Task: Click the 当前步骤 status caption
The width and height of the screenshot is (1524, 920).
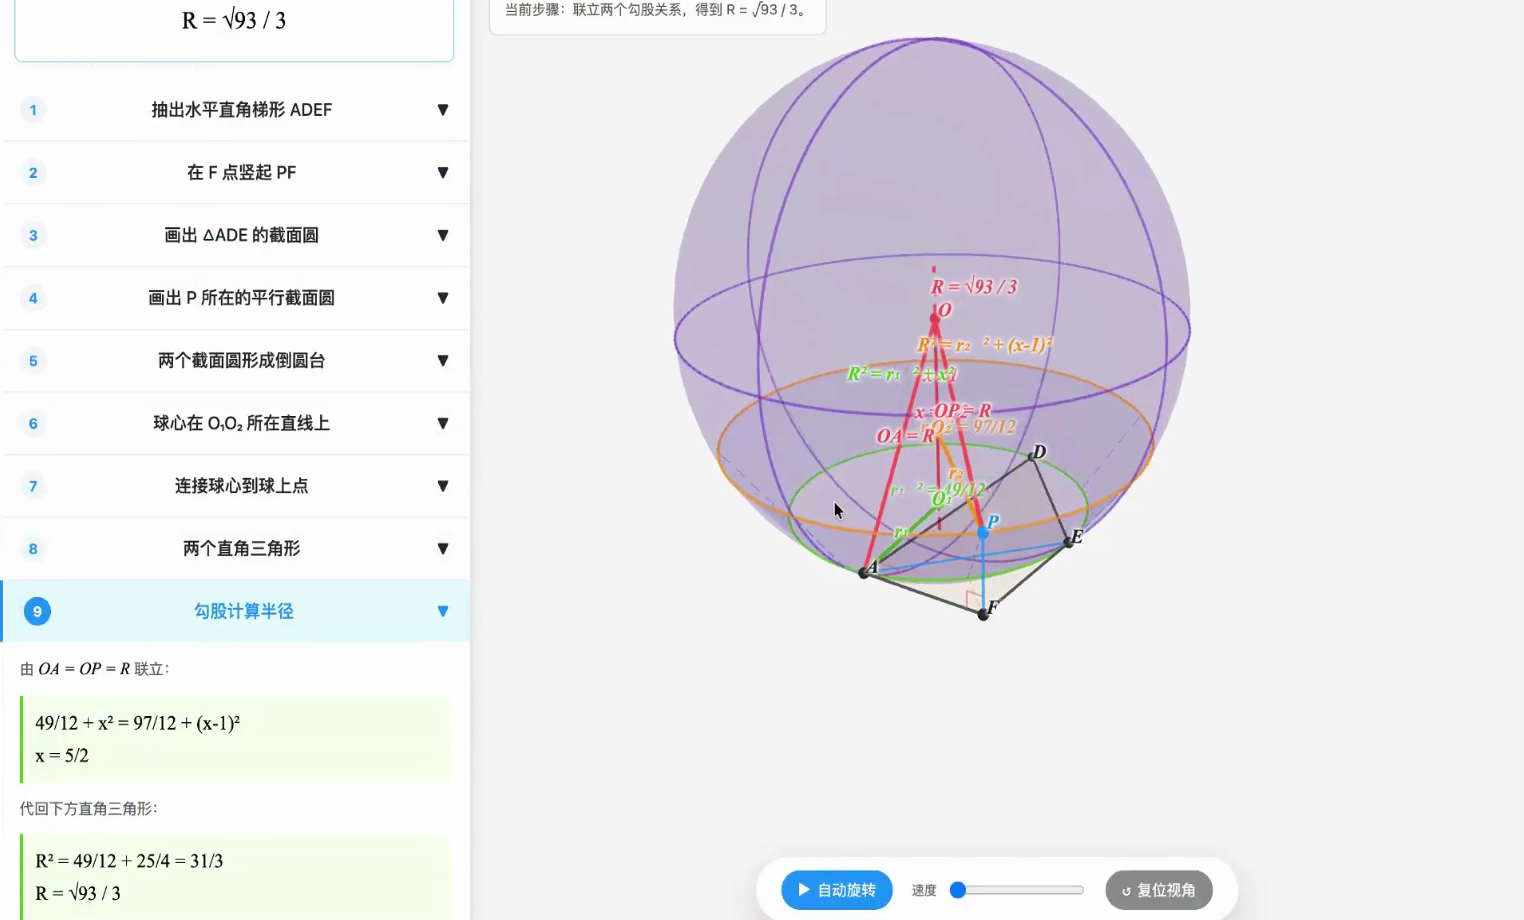Action: 657,11
